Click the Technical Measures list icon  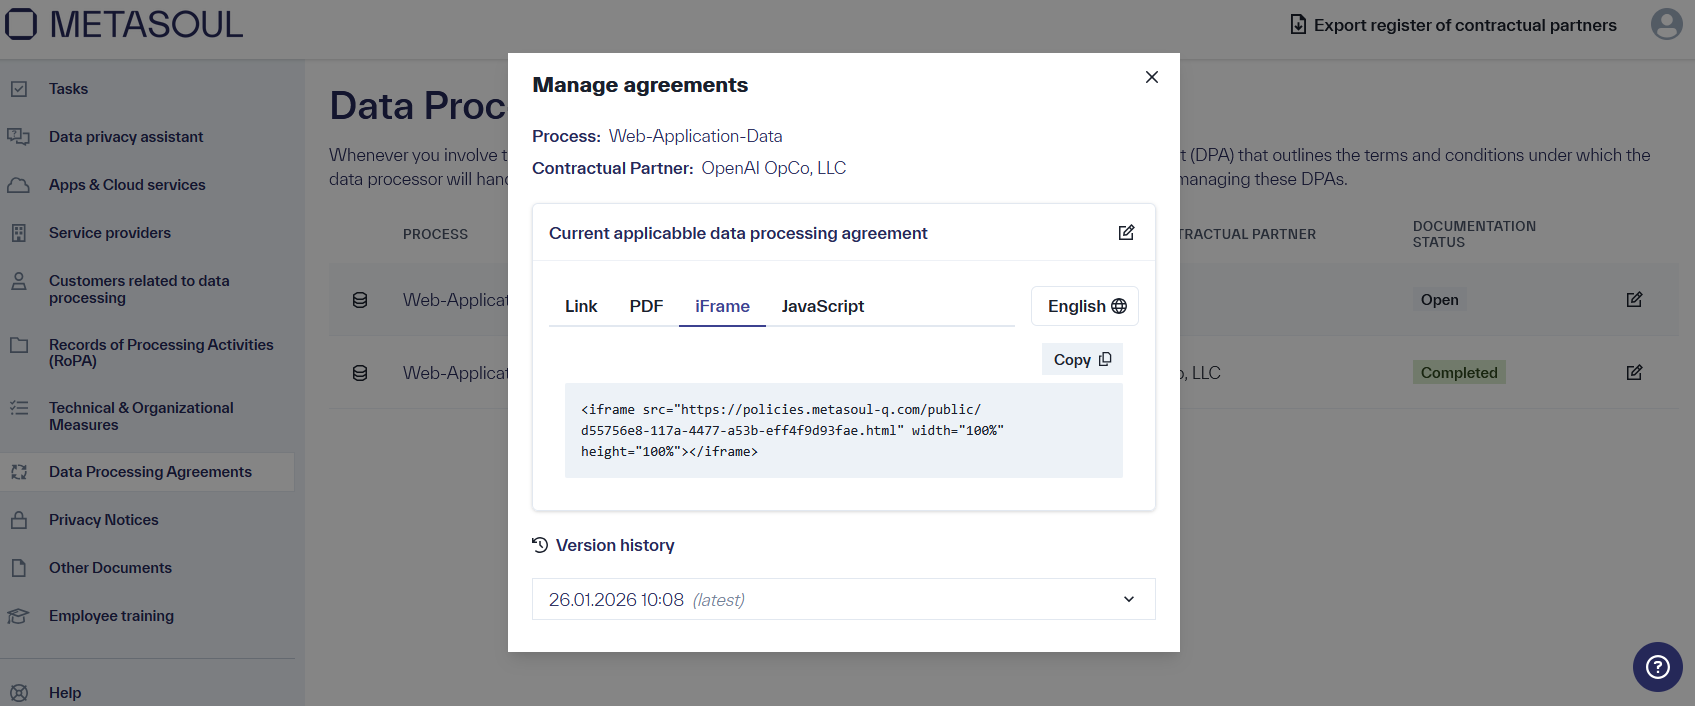[x=18, y=408]
